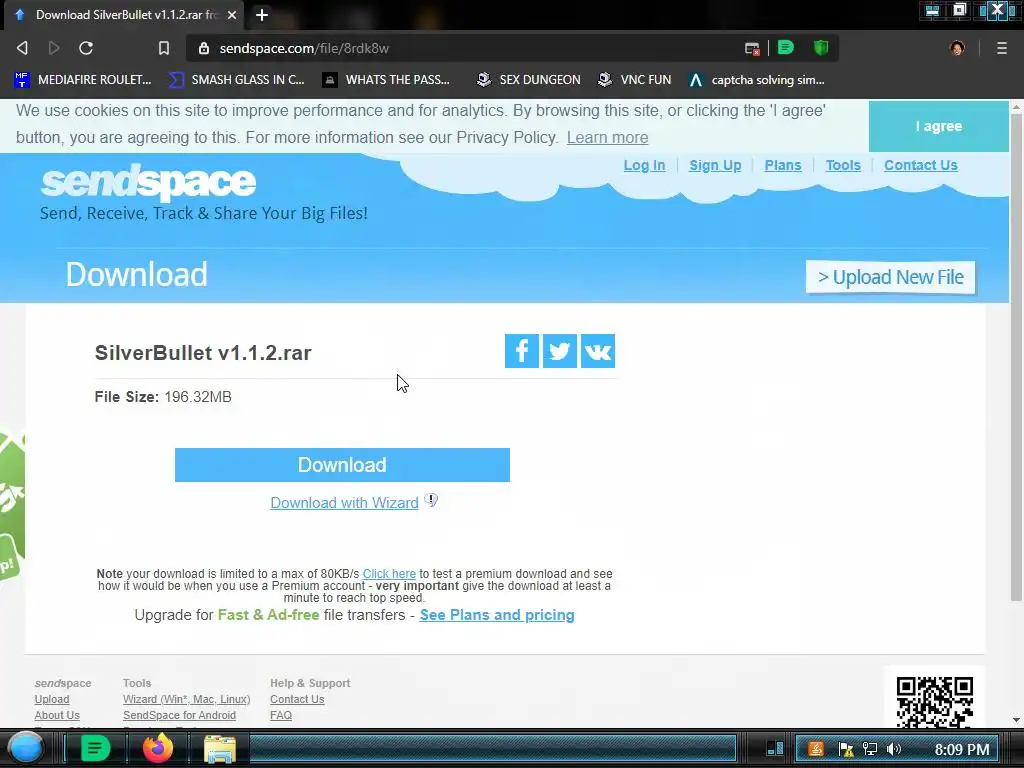The image size is (1024, 768).
Task: Click the Log In link
Action: (x=644, y=165)
